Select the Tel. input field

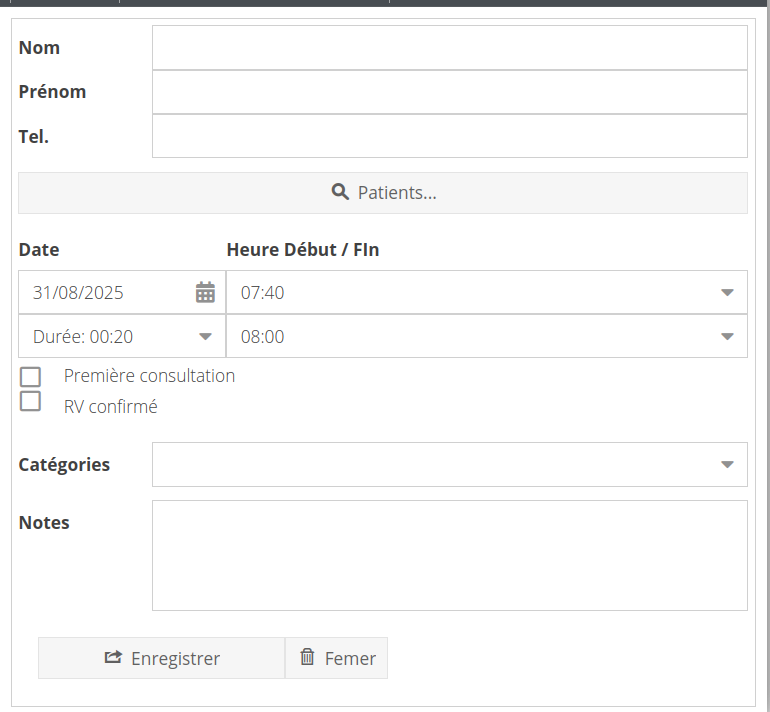[449, 136]
